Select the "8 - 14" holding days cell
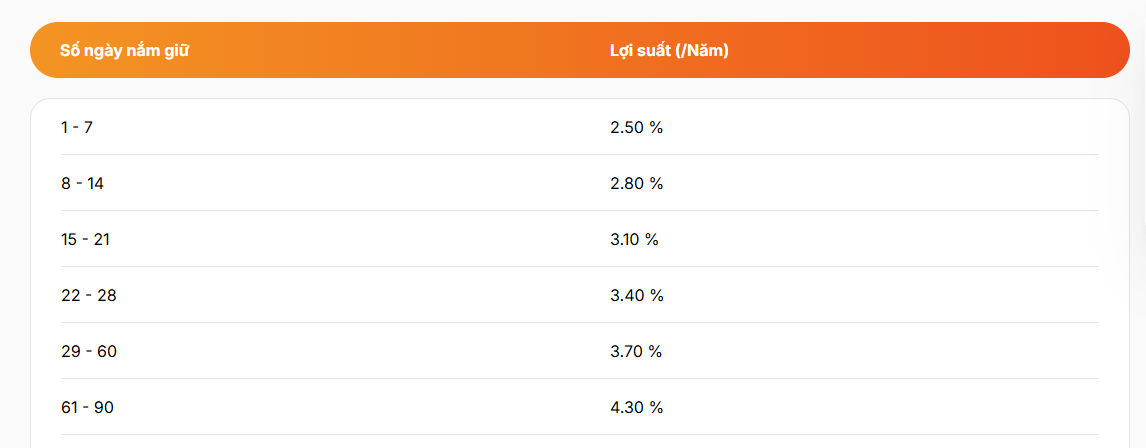The width and height of the screenshot is (1146, 448). (83, 183)
